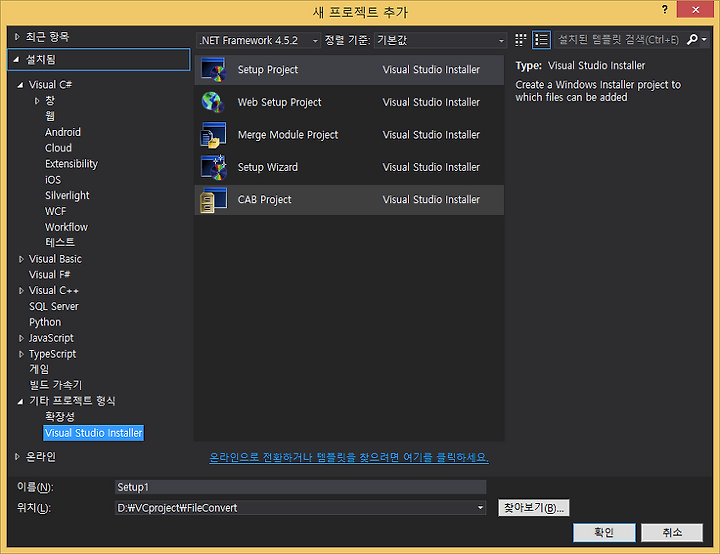Select the CAB Project template name
The width and height of the screenshot is (720, 554).
coord(264,200)
